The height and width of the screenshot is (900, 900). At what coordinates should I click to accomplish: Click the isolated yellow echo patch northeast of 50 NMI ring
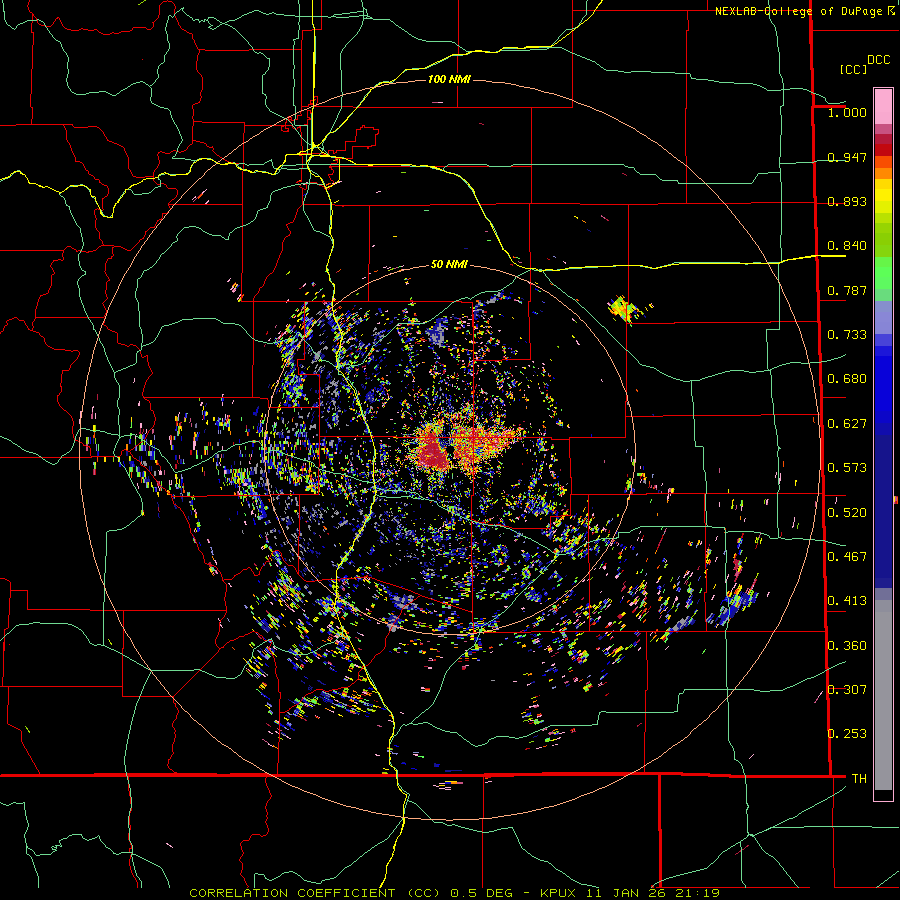click(621, 308)
